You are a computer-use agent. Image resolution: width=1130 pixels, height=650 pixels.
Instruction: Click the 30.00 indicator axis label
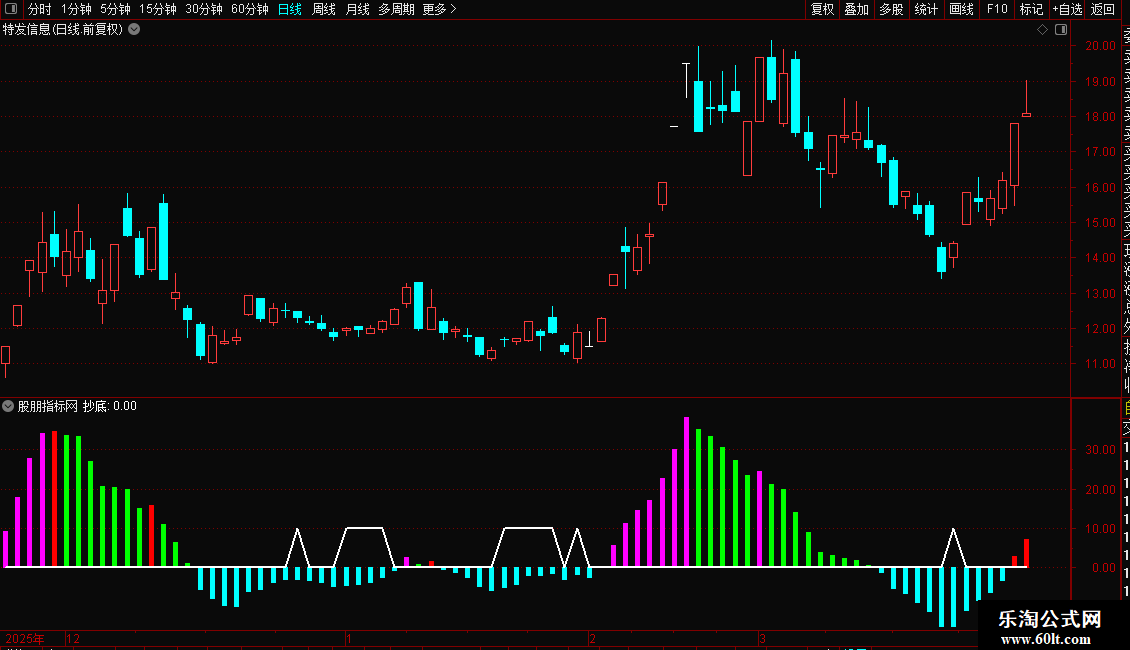point(1100,450)
